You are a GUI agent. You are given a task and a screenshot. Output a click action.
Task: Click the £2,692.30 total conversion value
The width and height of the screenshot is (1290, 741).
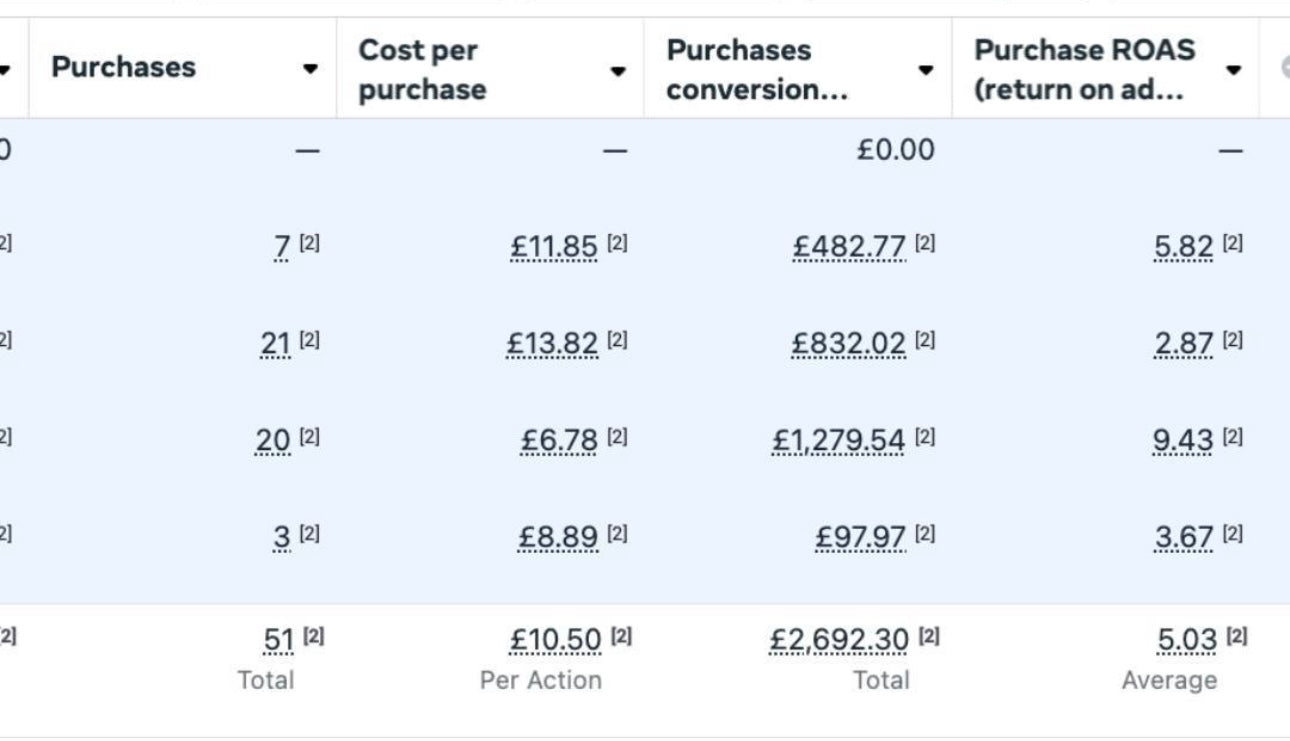pos(839,639)
